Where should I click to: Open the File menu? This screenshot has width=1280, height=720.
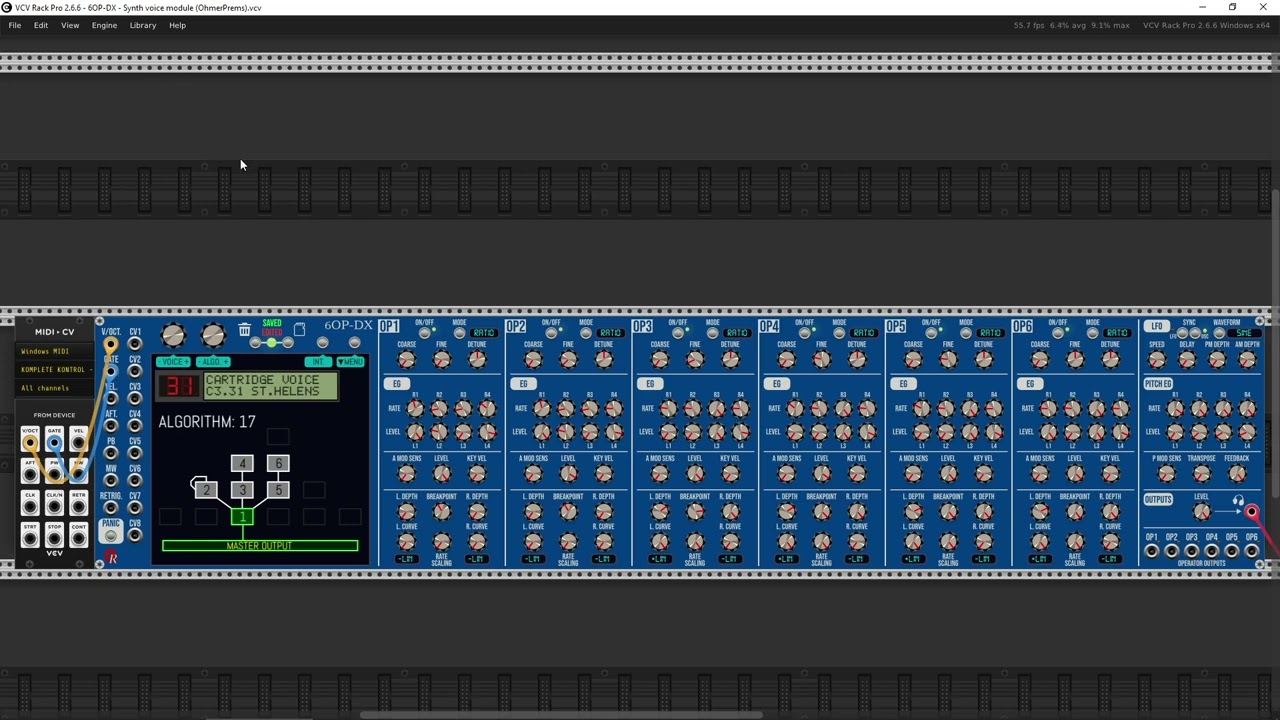coord(15,25)
